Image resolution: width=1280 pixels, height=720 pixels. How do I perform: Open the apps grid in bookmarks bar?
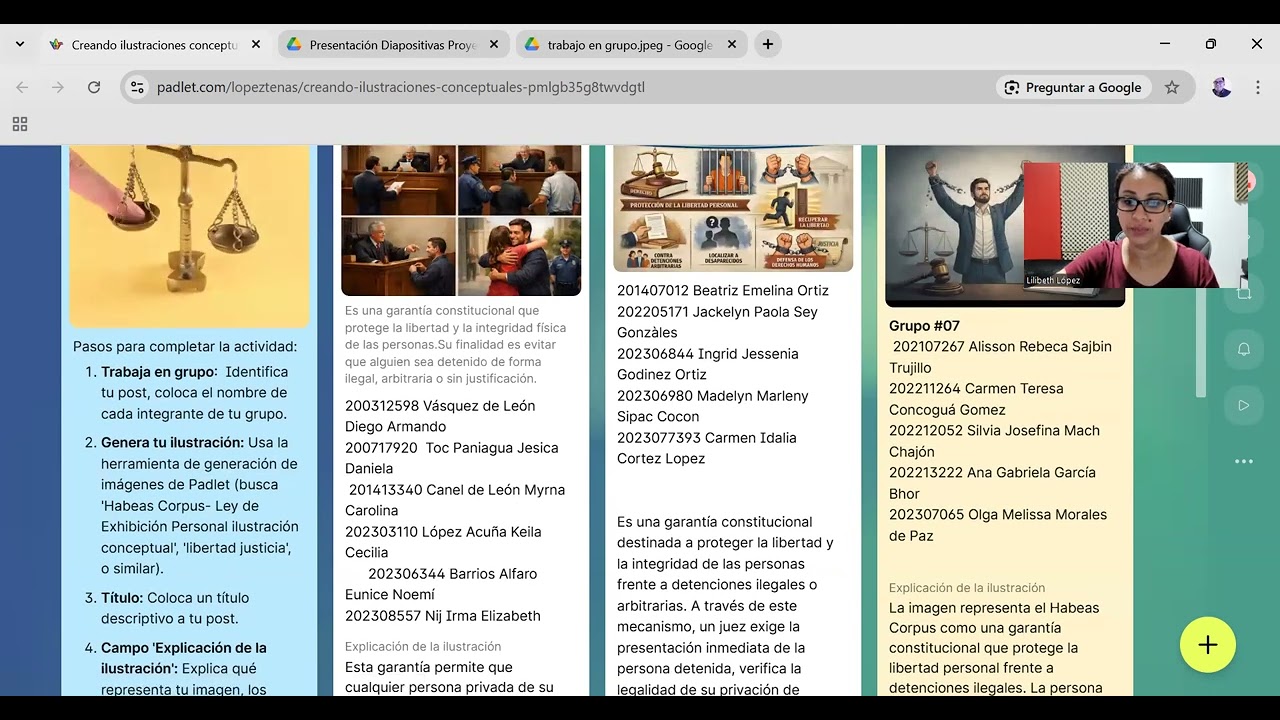[20, 124]
